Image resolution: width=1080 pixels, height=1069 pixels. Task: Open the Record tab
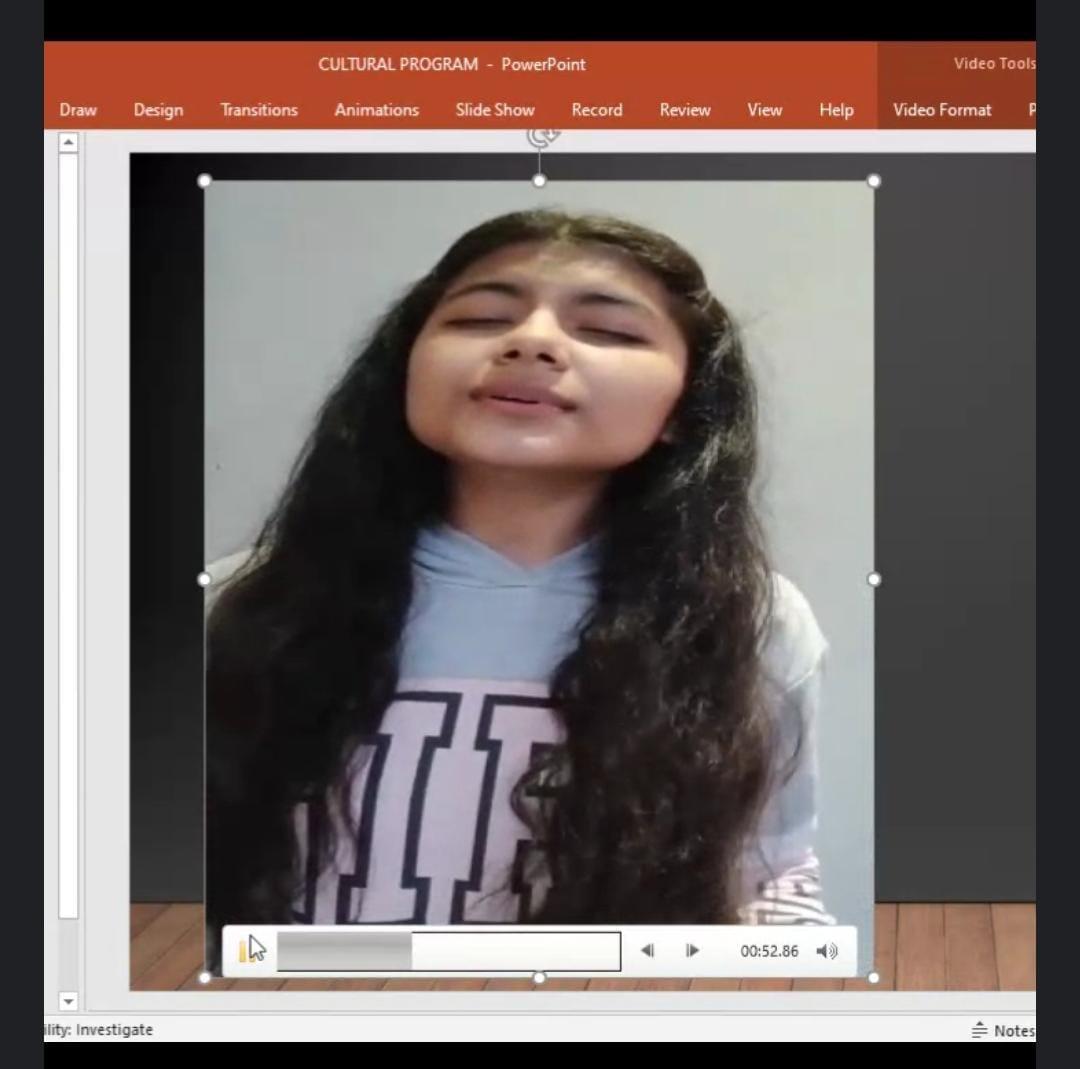pyautogui.click(x=597, y=110)
